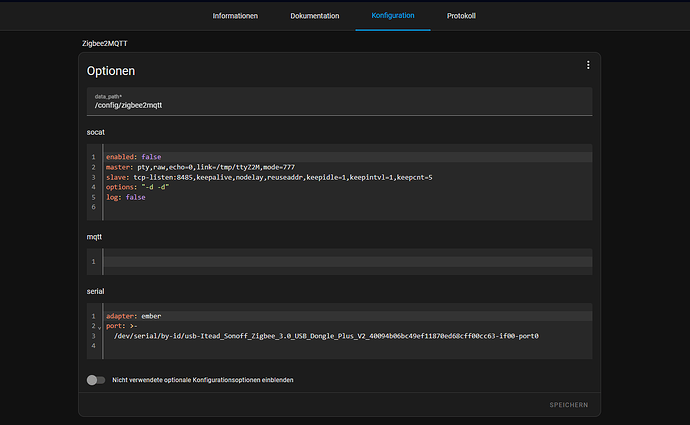This screenshot has width=690, height=425.
Task: Open the Protokoll tab
Action: (461, 16)
